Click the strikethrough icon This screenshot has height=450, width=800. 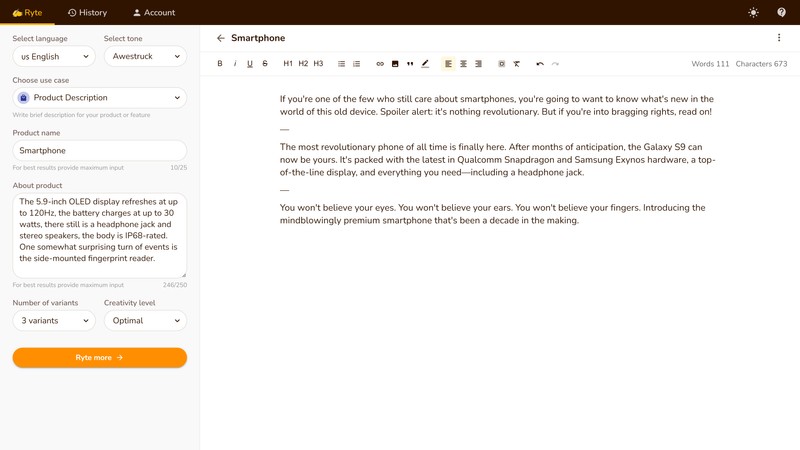265,64
